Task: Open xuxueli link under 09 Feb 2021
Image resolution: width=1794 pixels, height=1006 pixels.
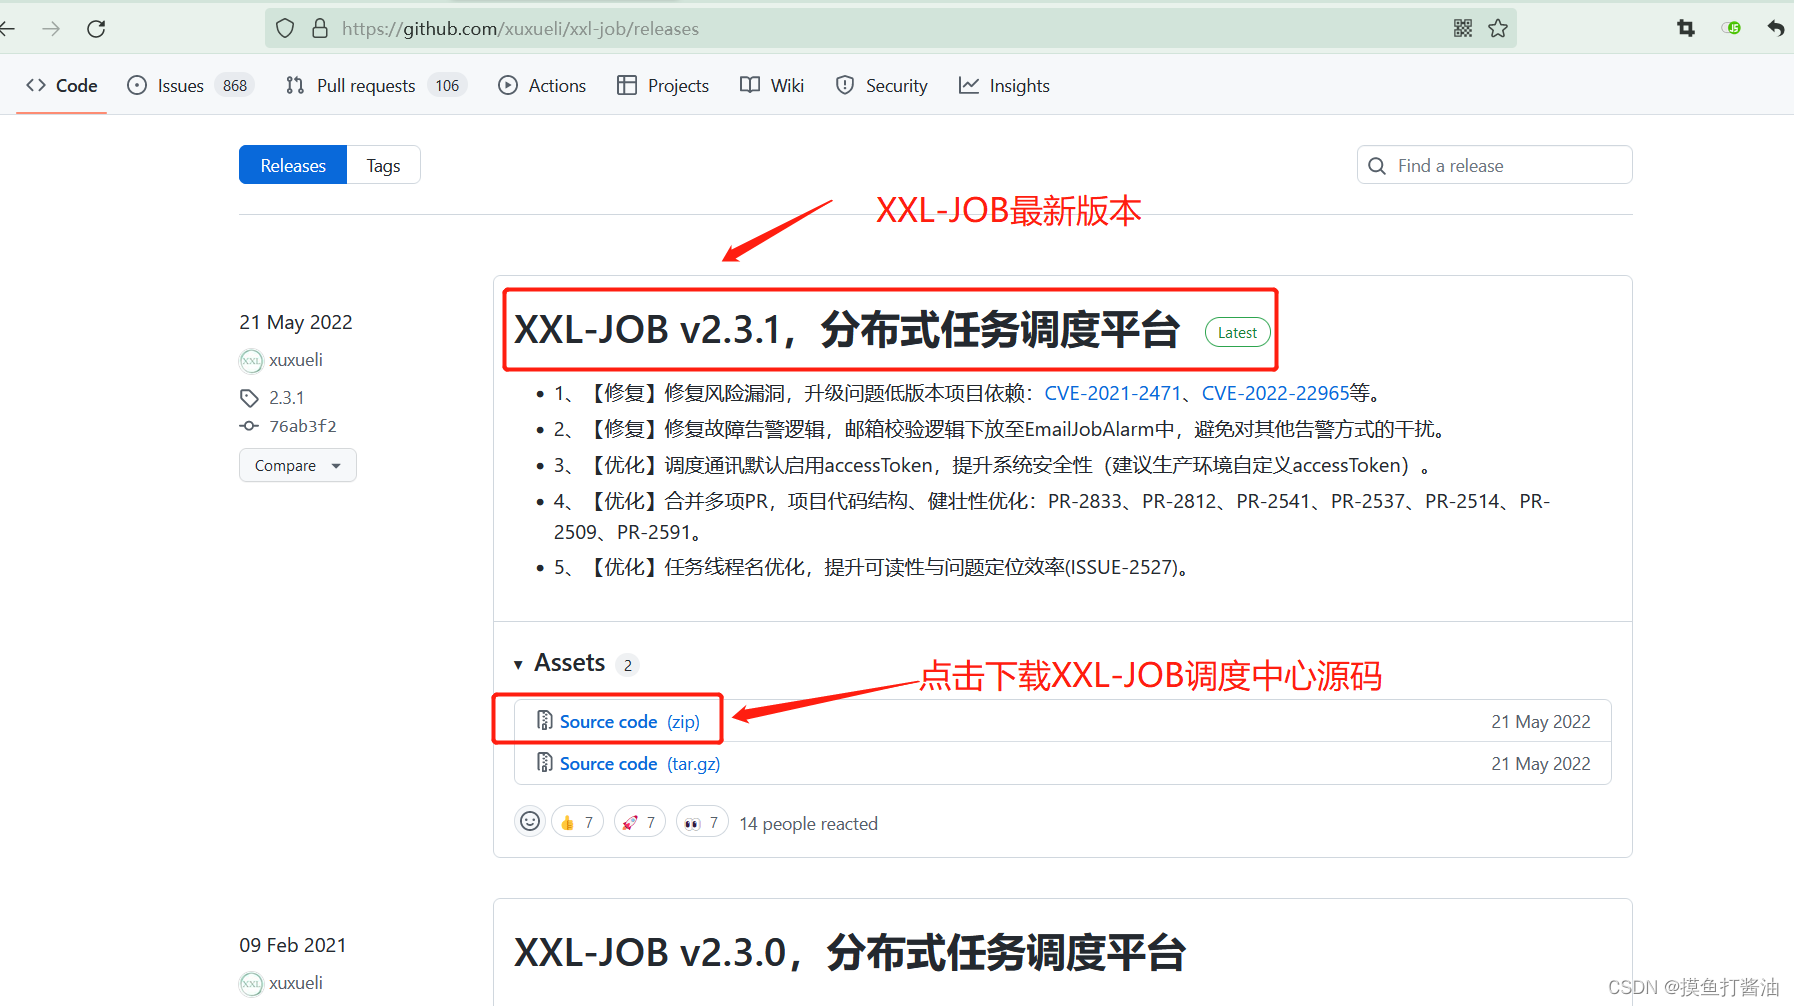Action: click(x=296, y=983)
